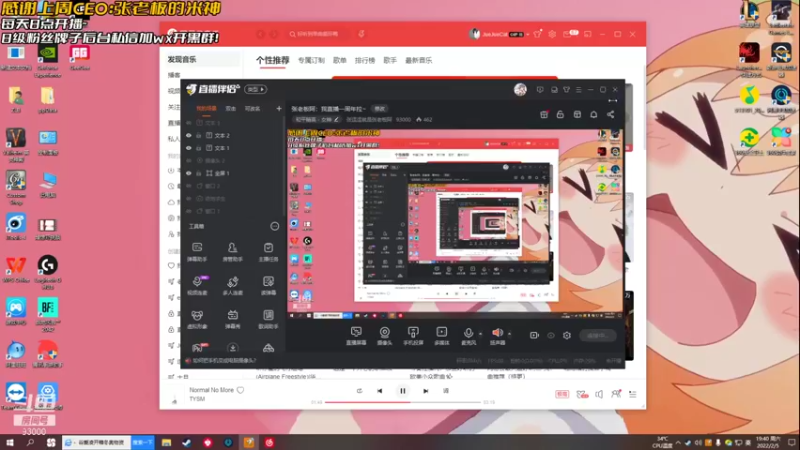
Task: Add a 摄像头 camera source
Action: pos(384,336)
